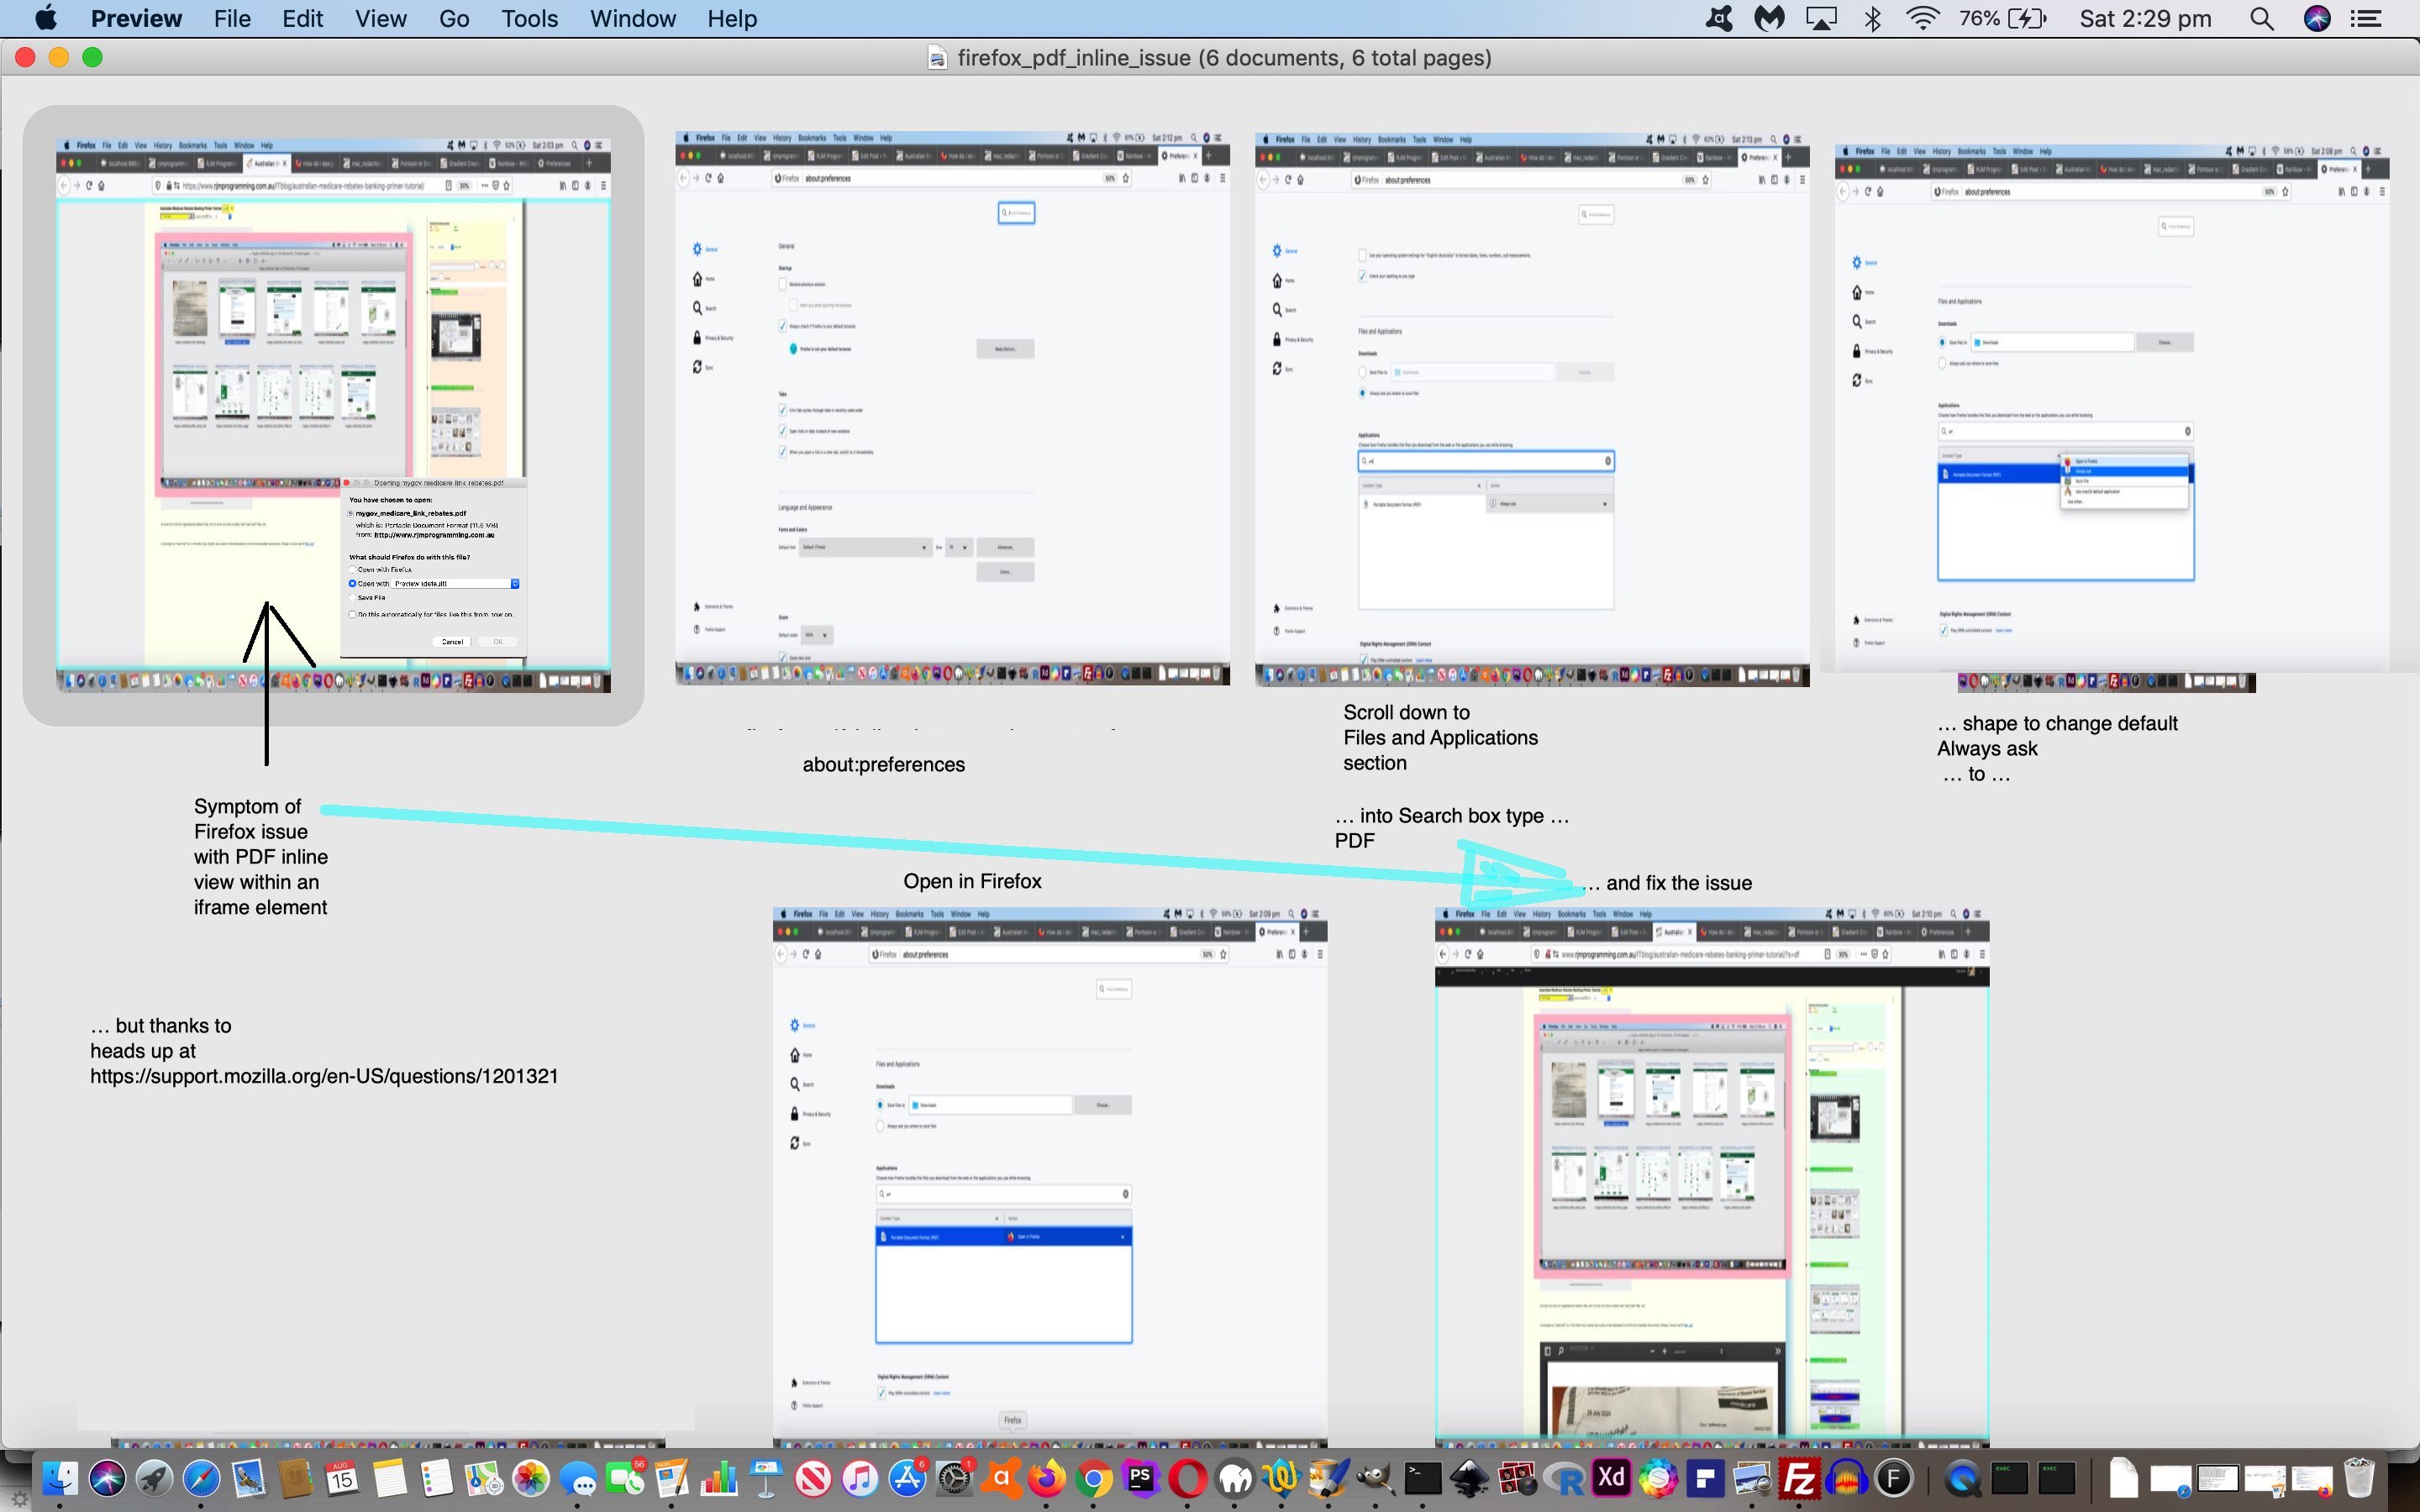
Task: Launch Firefox from the Dock
Action: [x=1047, y=1478]
